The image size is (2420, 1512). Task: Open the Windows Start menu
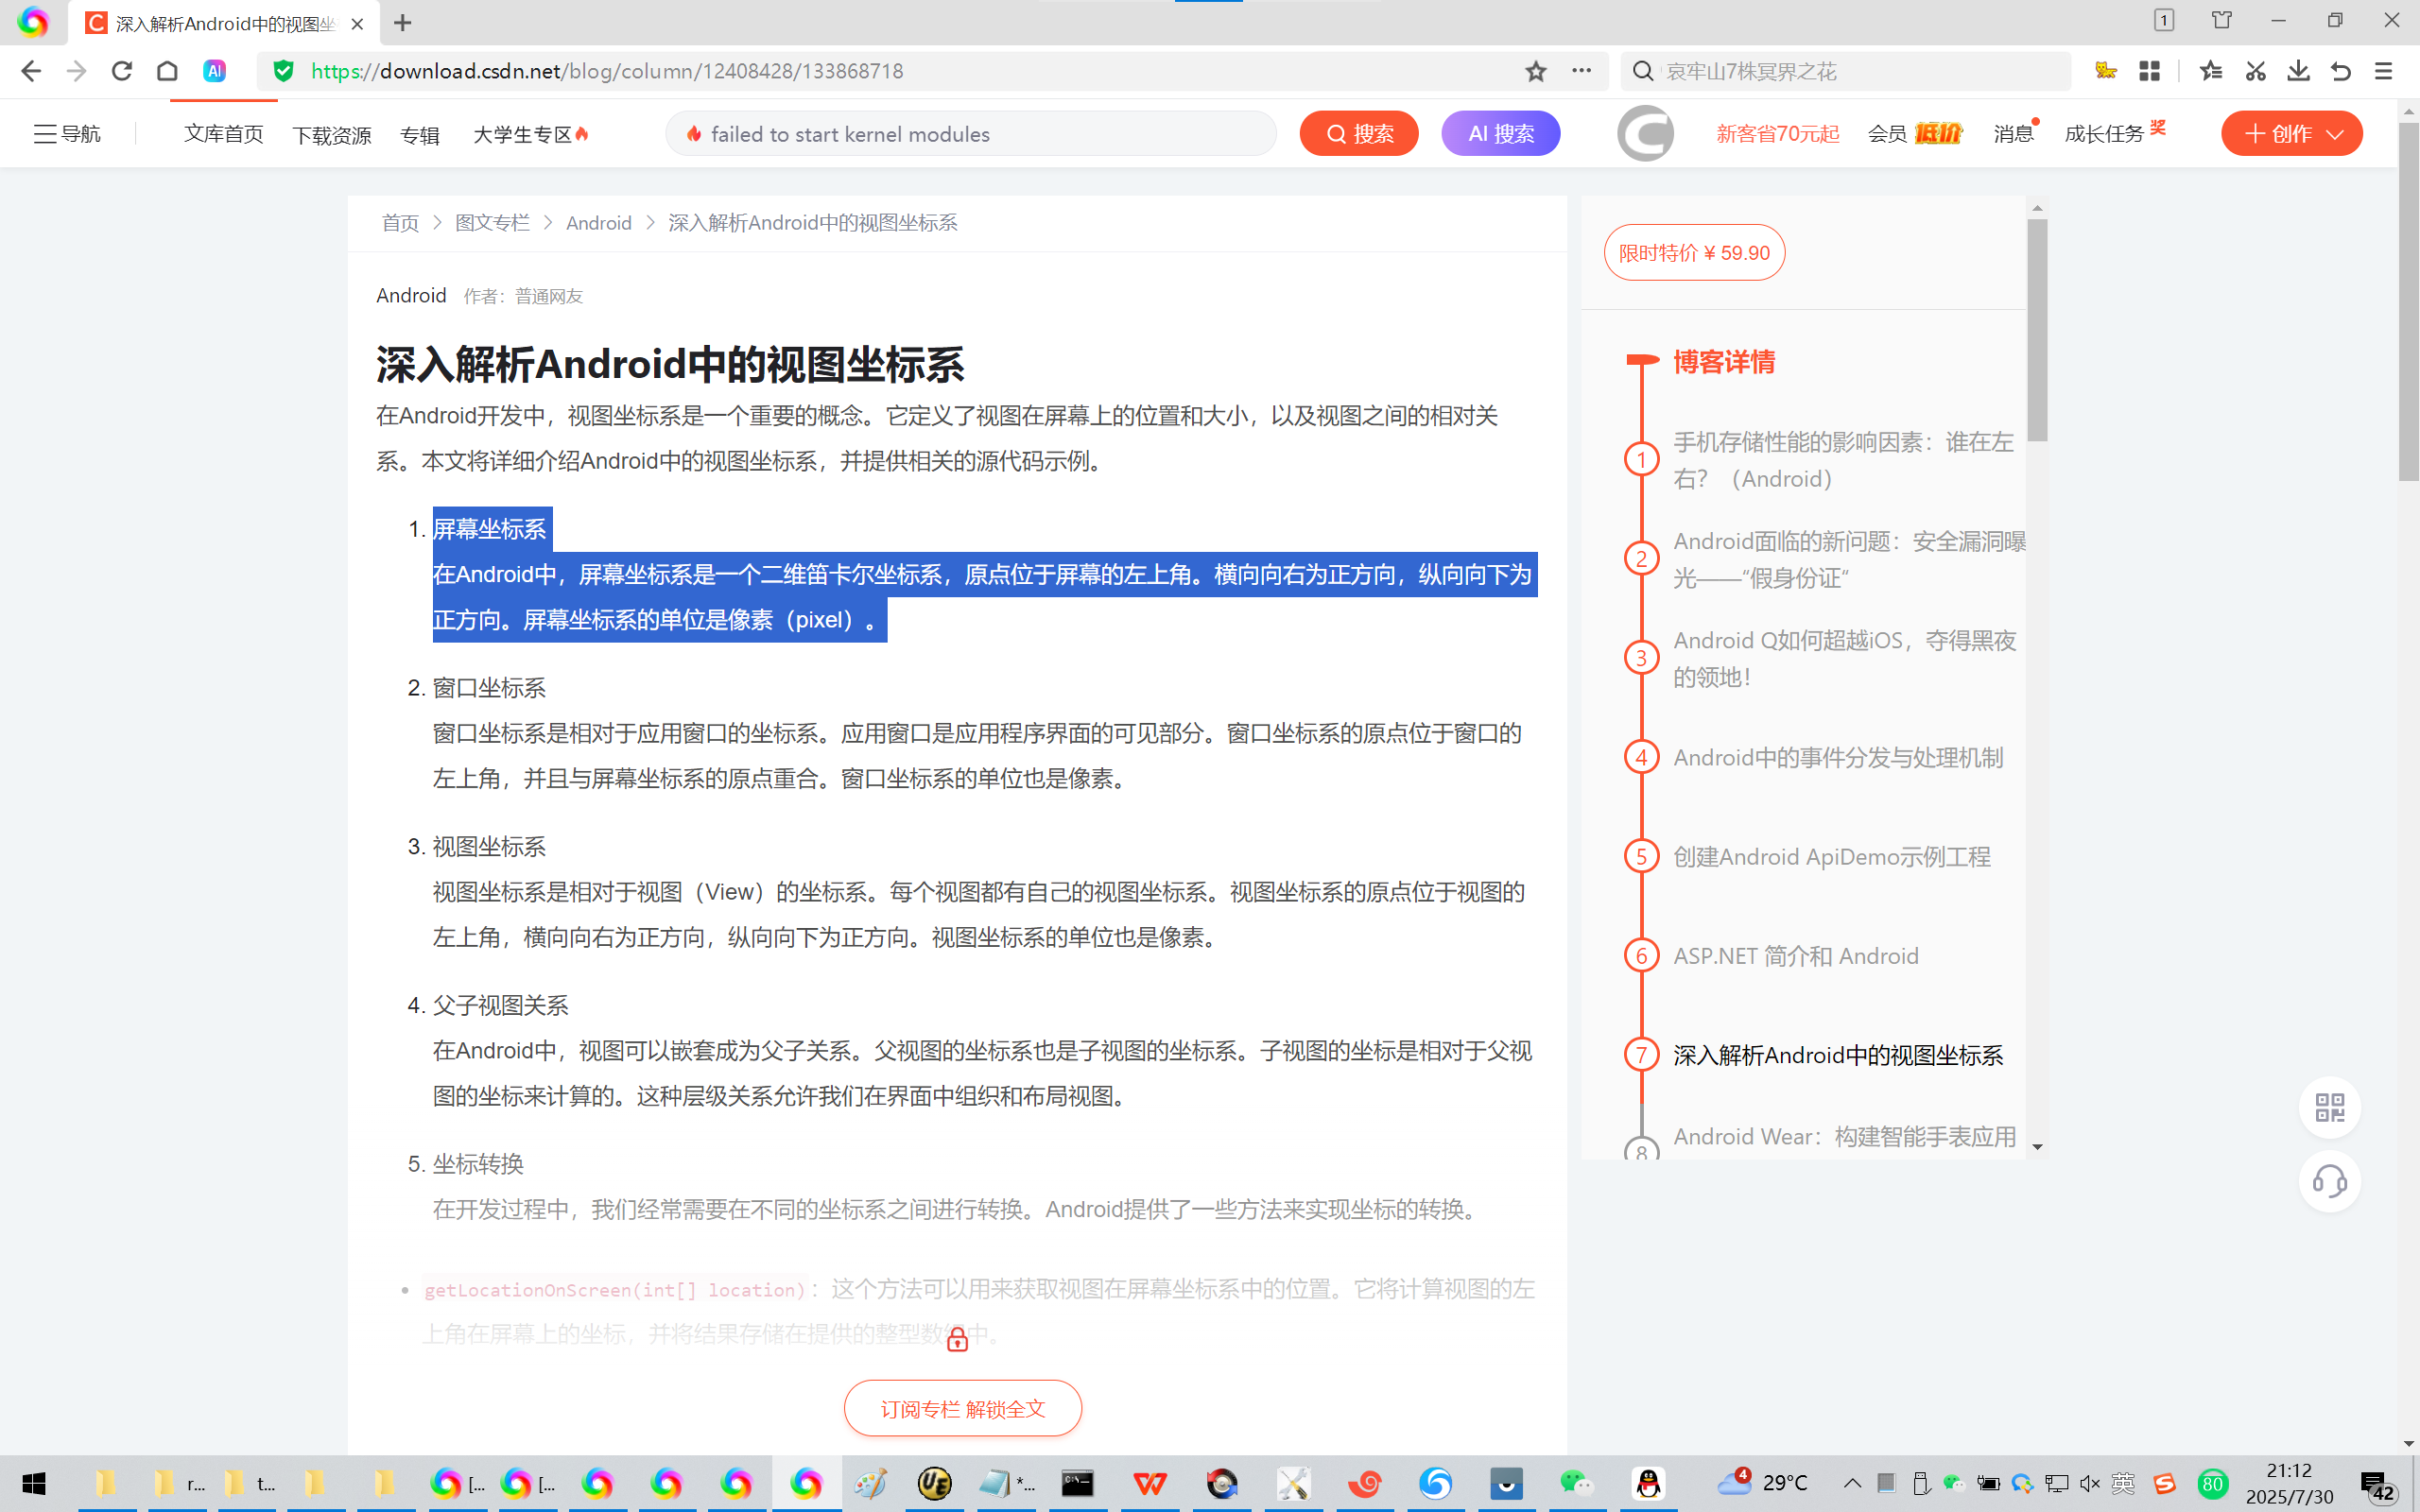pyautogui.click(x=34, y=1483)
